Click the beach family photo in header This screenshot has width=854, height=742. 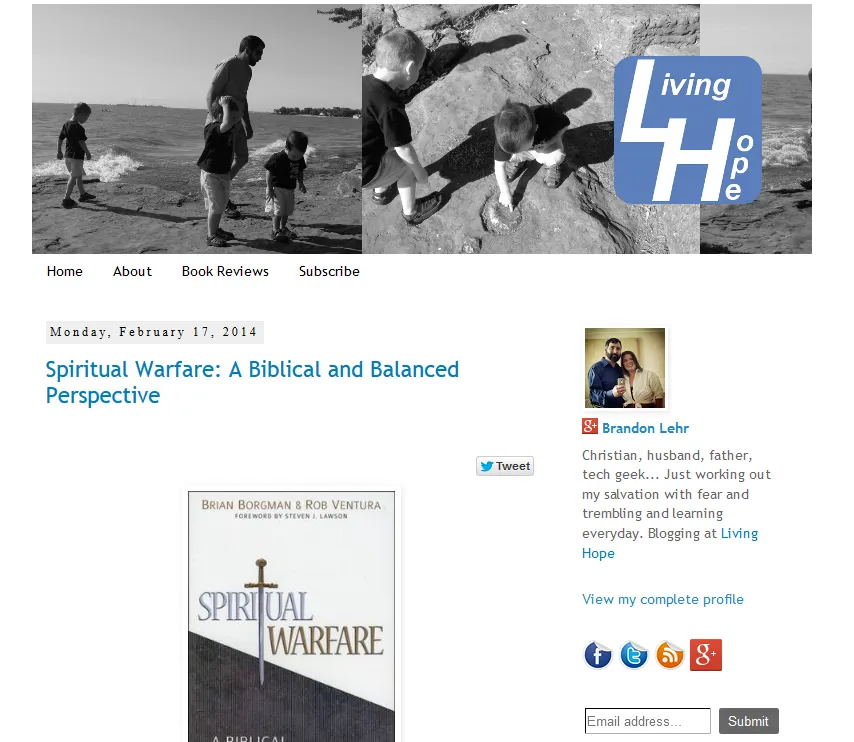point(197,129)
